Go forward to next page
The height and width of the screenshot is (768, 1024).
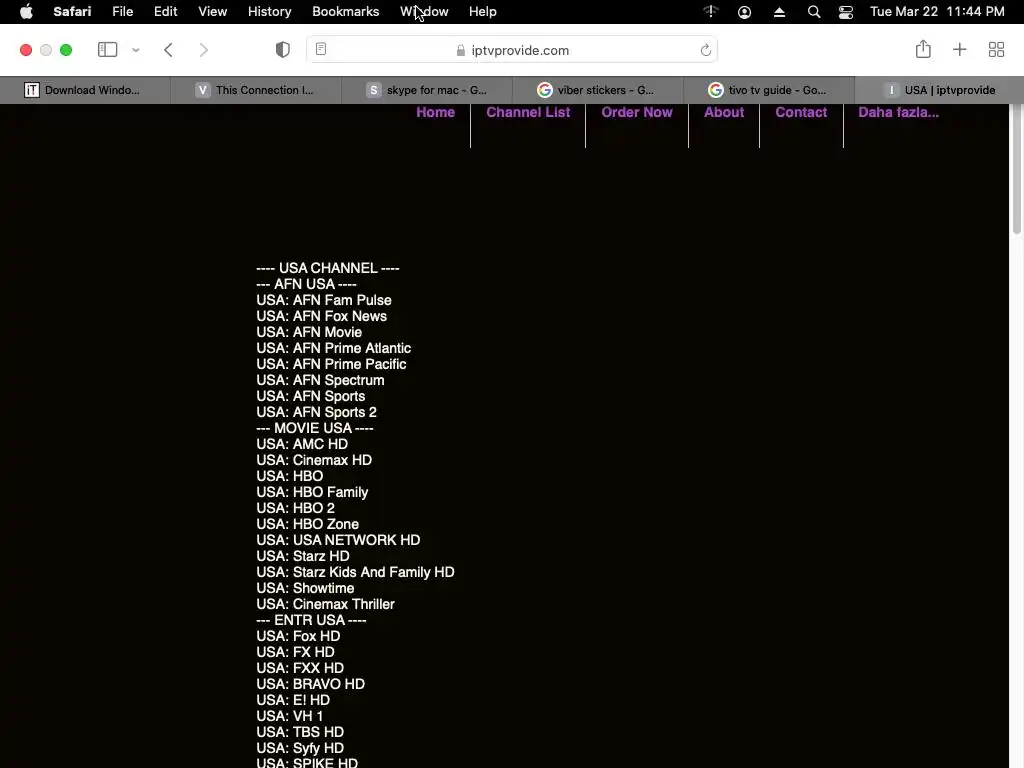tap(204, 50)
